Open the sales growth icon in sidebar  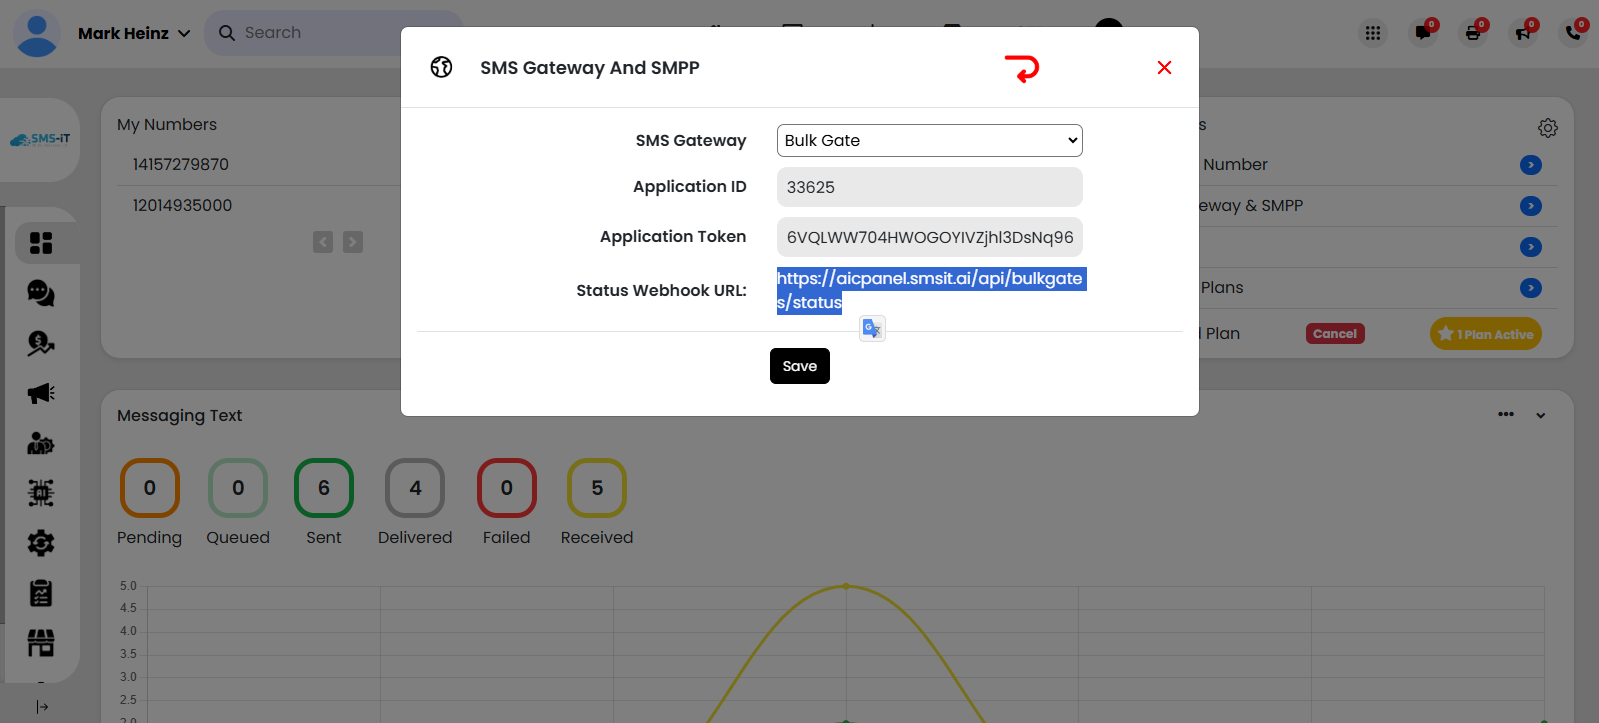coord(41,343)
